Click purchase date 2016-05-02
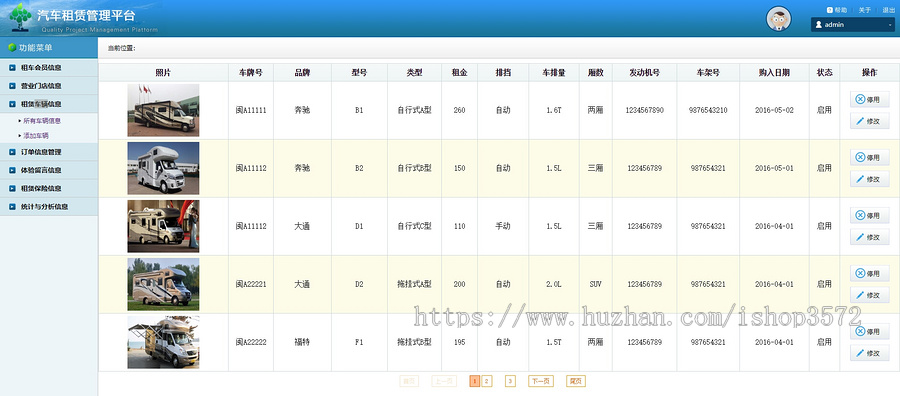The height and width of the screenshot is (396, 900). click(774, 110)
